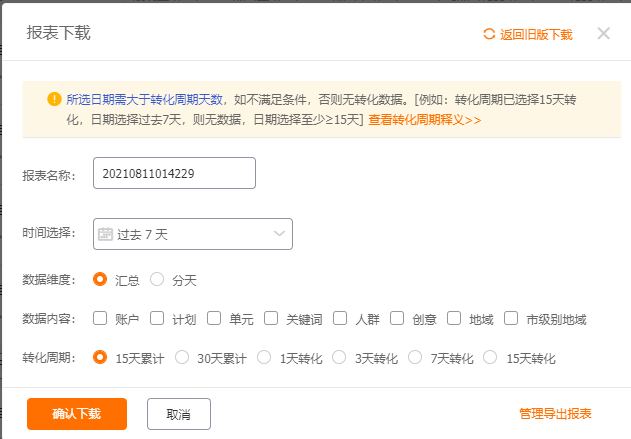Click the 数据维度: label
Image resolution: width=631 pixels, height=439 pixels.
[49, 280]
